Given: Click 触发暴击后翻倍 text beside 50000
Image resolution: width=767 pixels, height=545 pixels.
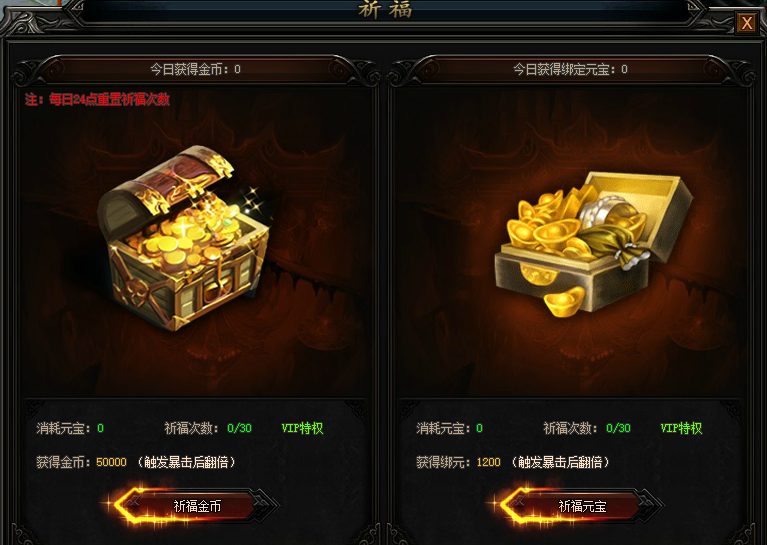Looking at the screenshot, I should (186, 462).
